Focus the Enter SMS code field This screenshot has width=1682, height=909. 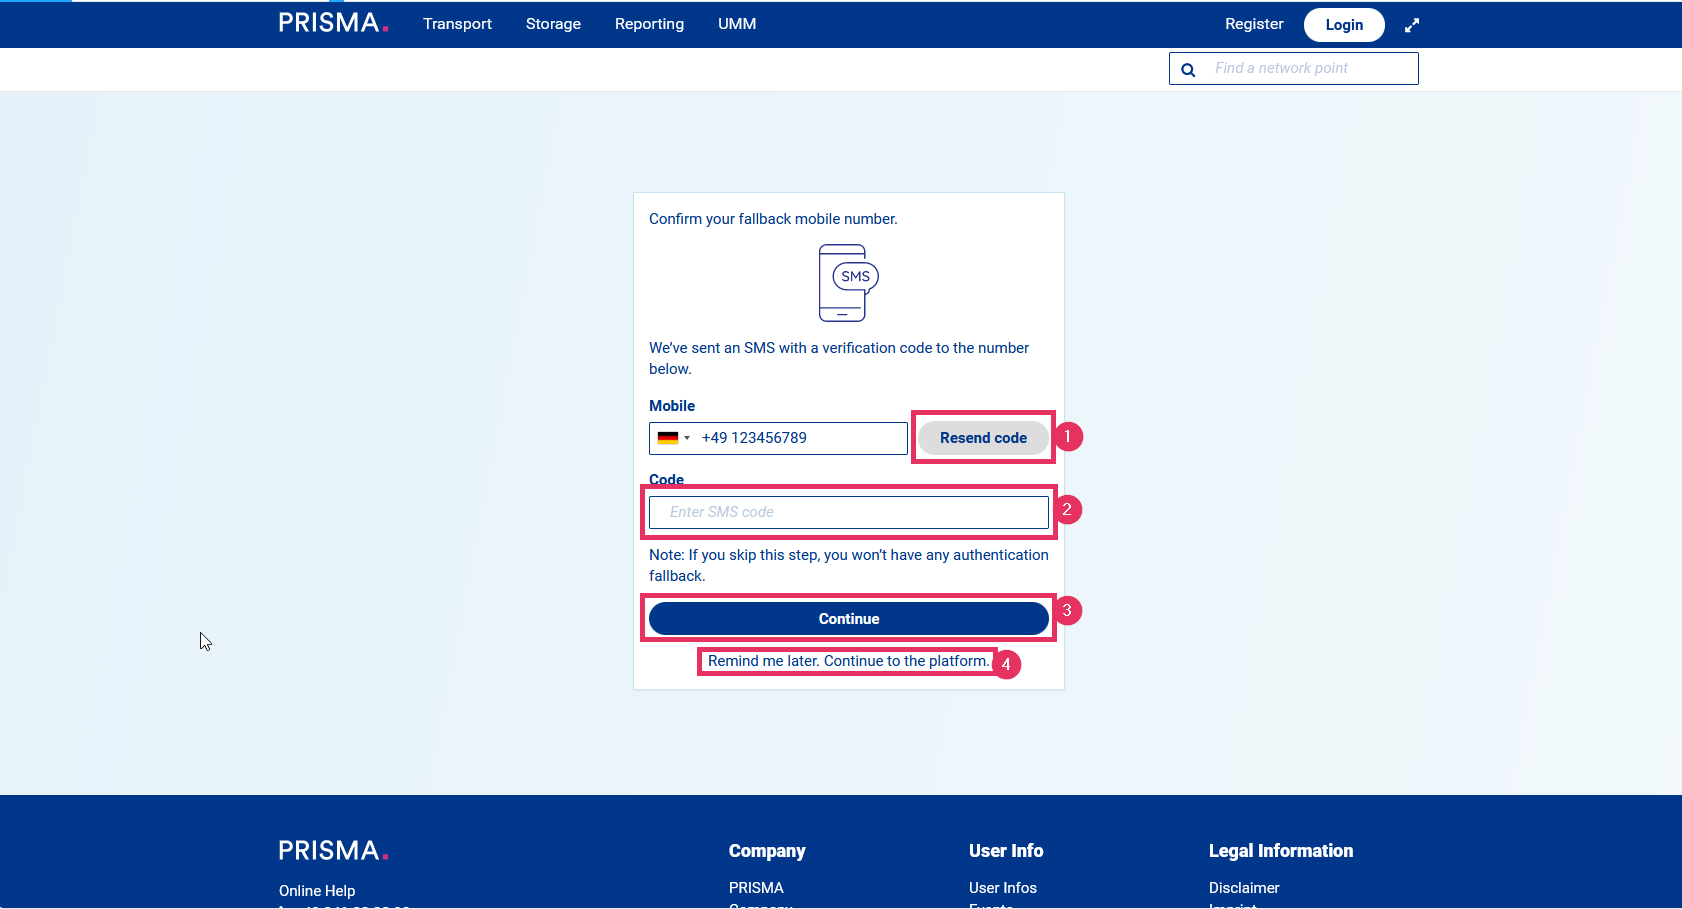point(848,512)
